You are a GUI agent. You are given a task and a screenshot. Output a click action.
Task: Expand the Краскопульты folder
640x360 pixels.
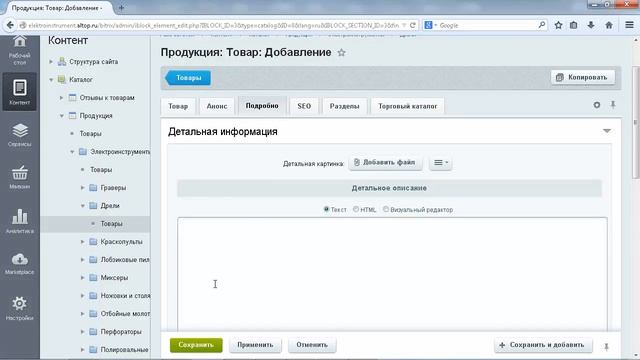click(82, 242)
